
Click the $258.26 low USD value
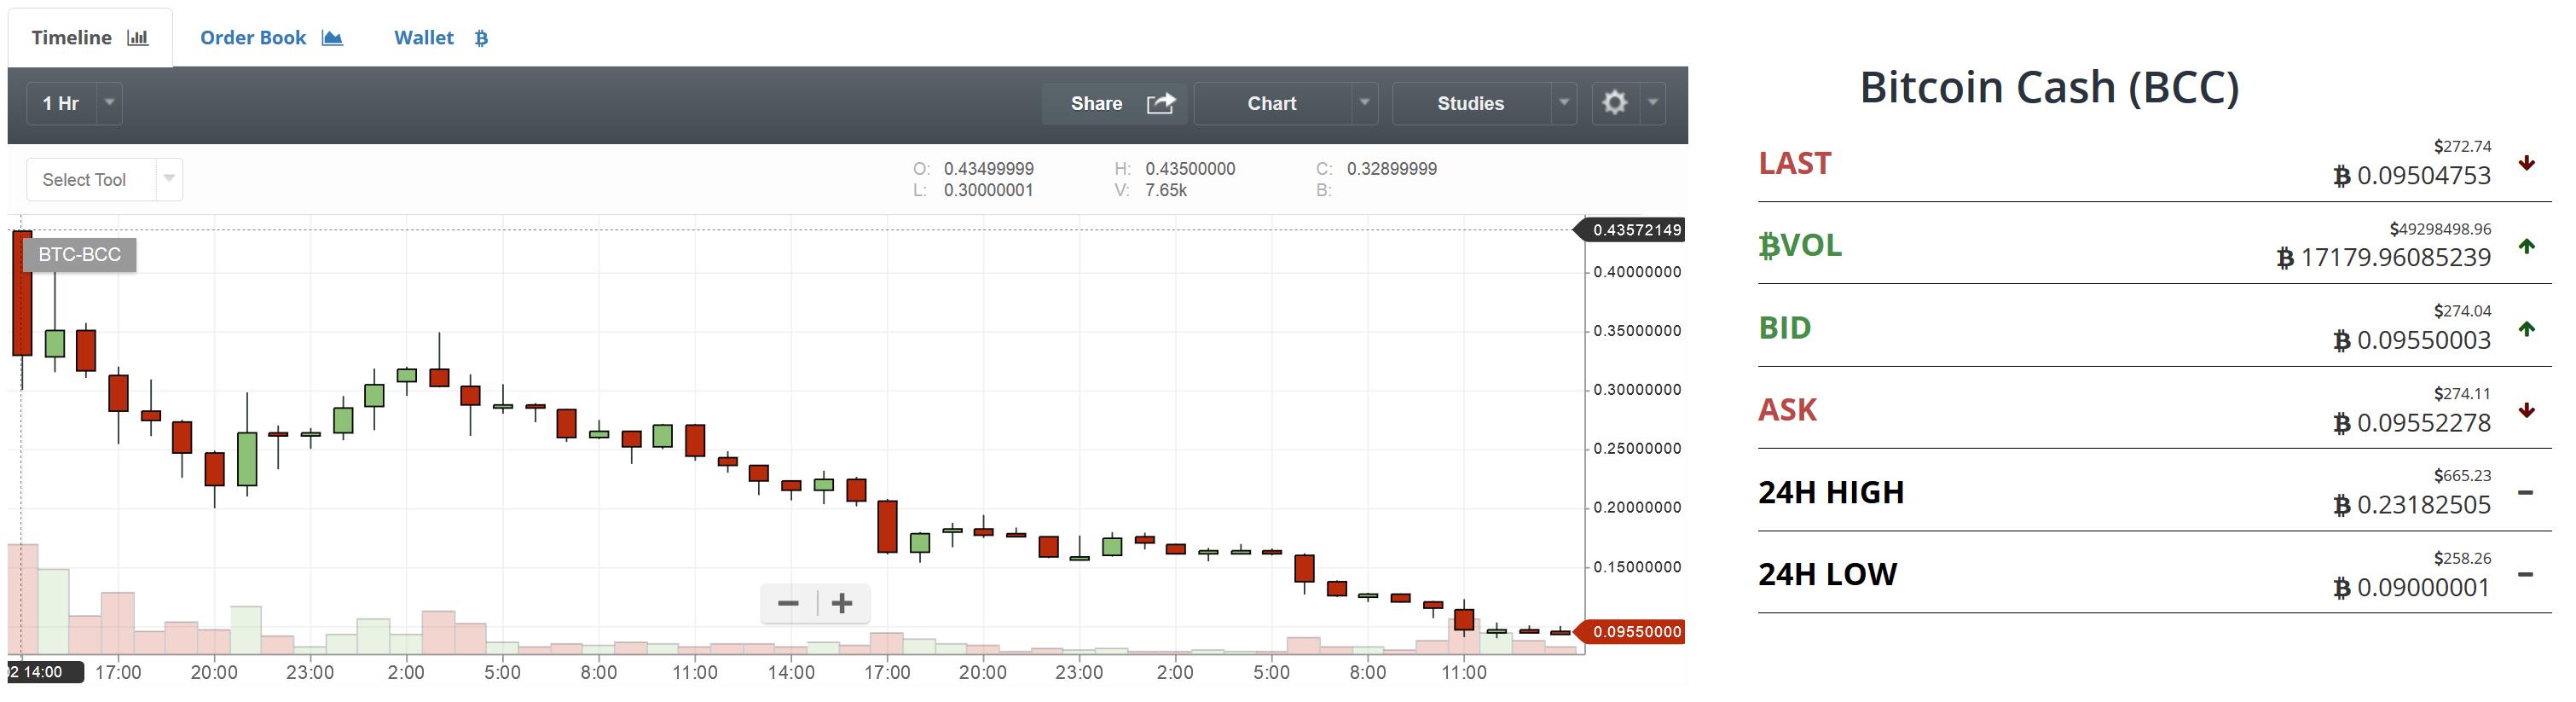[x=2463, y=558]
